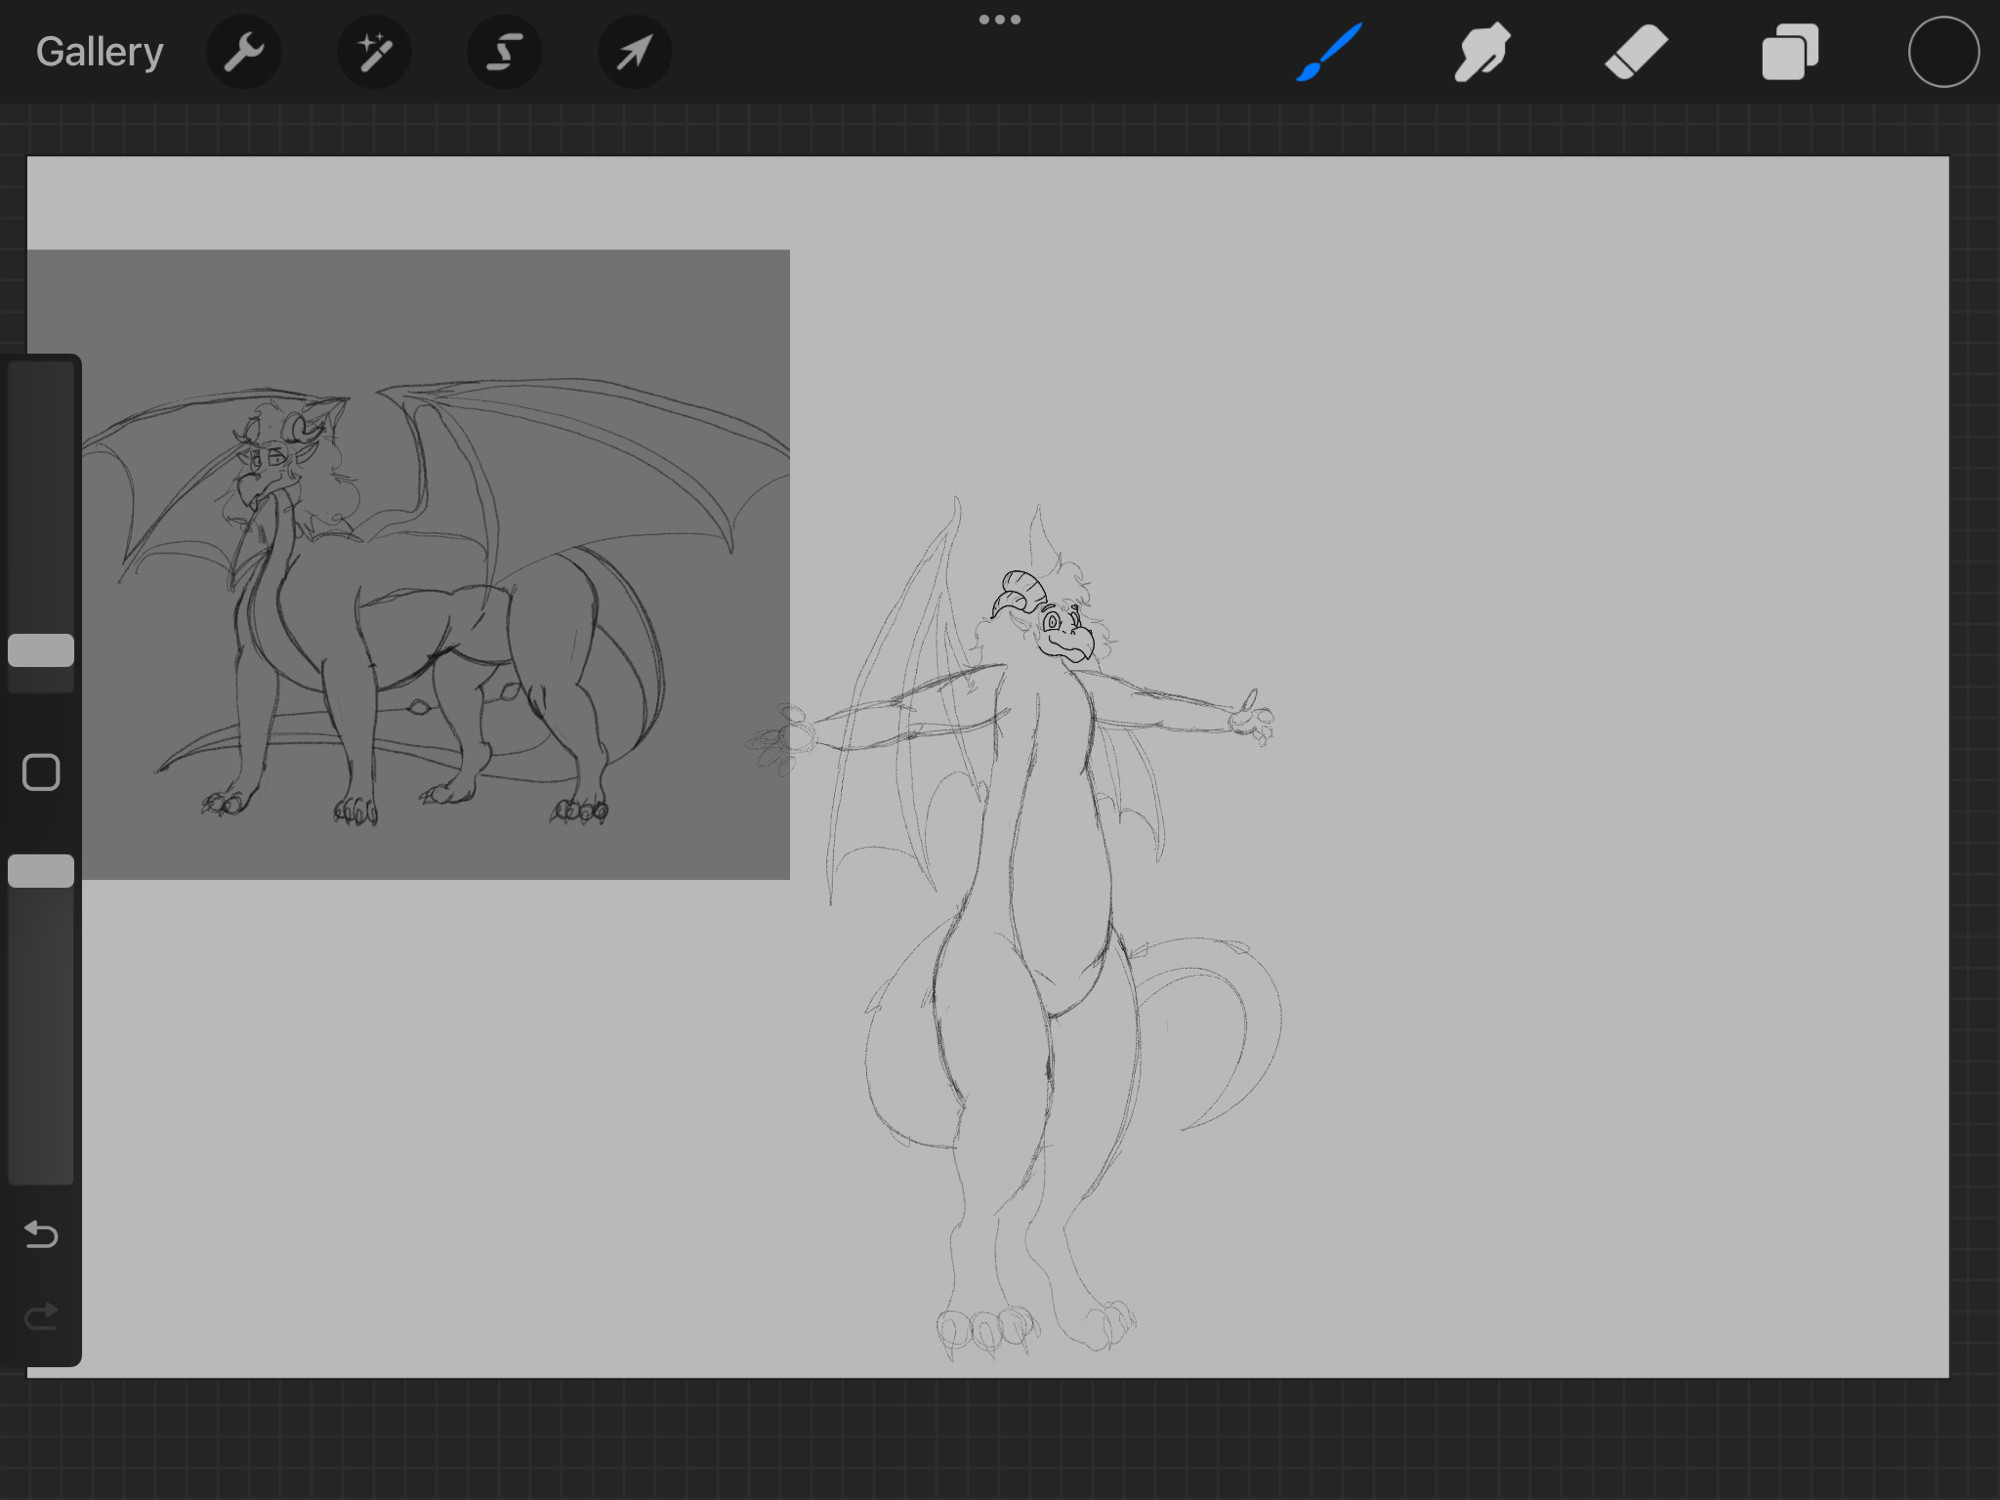
Task: Undo the last stroke
Action: pos(41,1235)
